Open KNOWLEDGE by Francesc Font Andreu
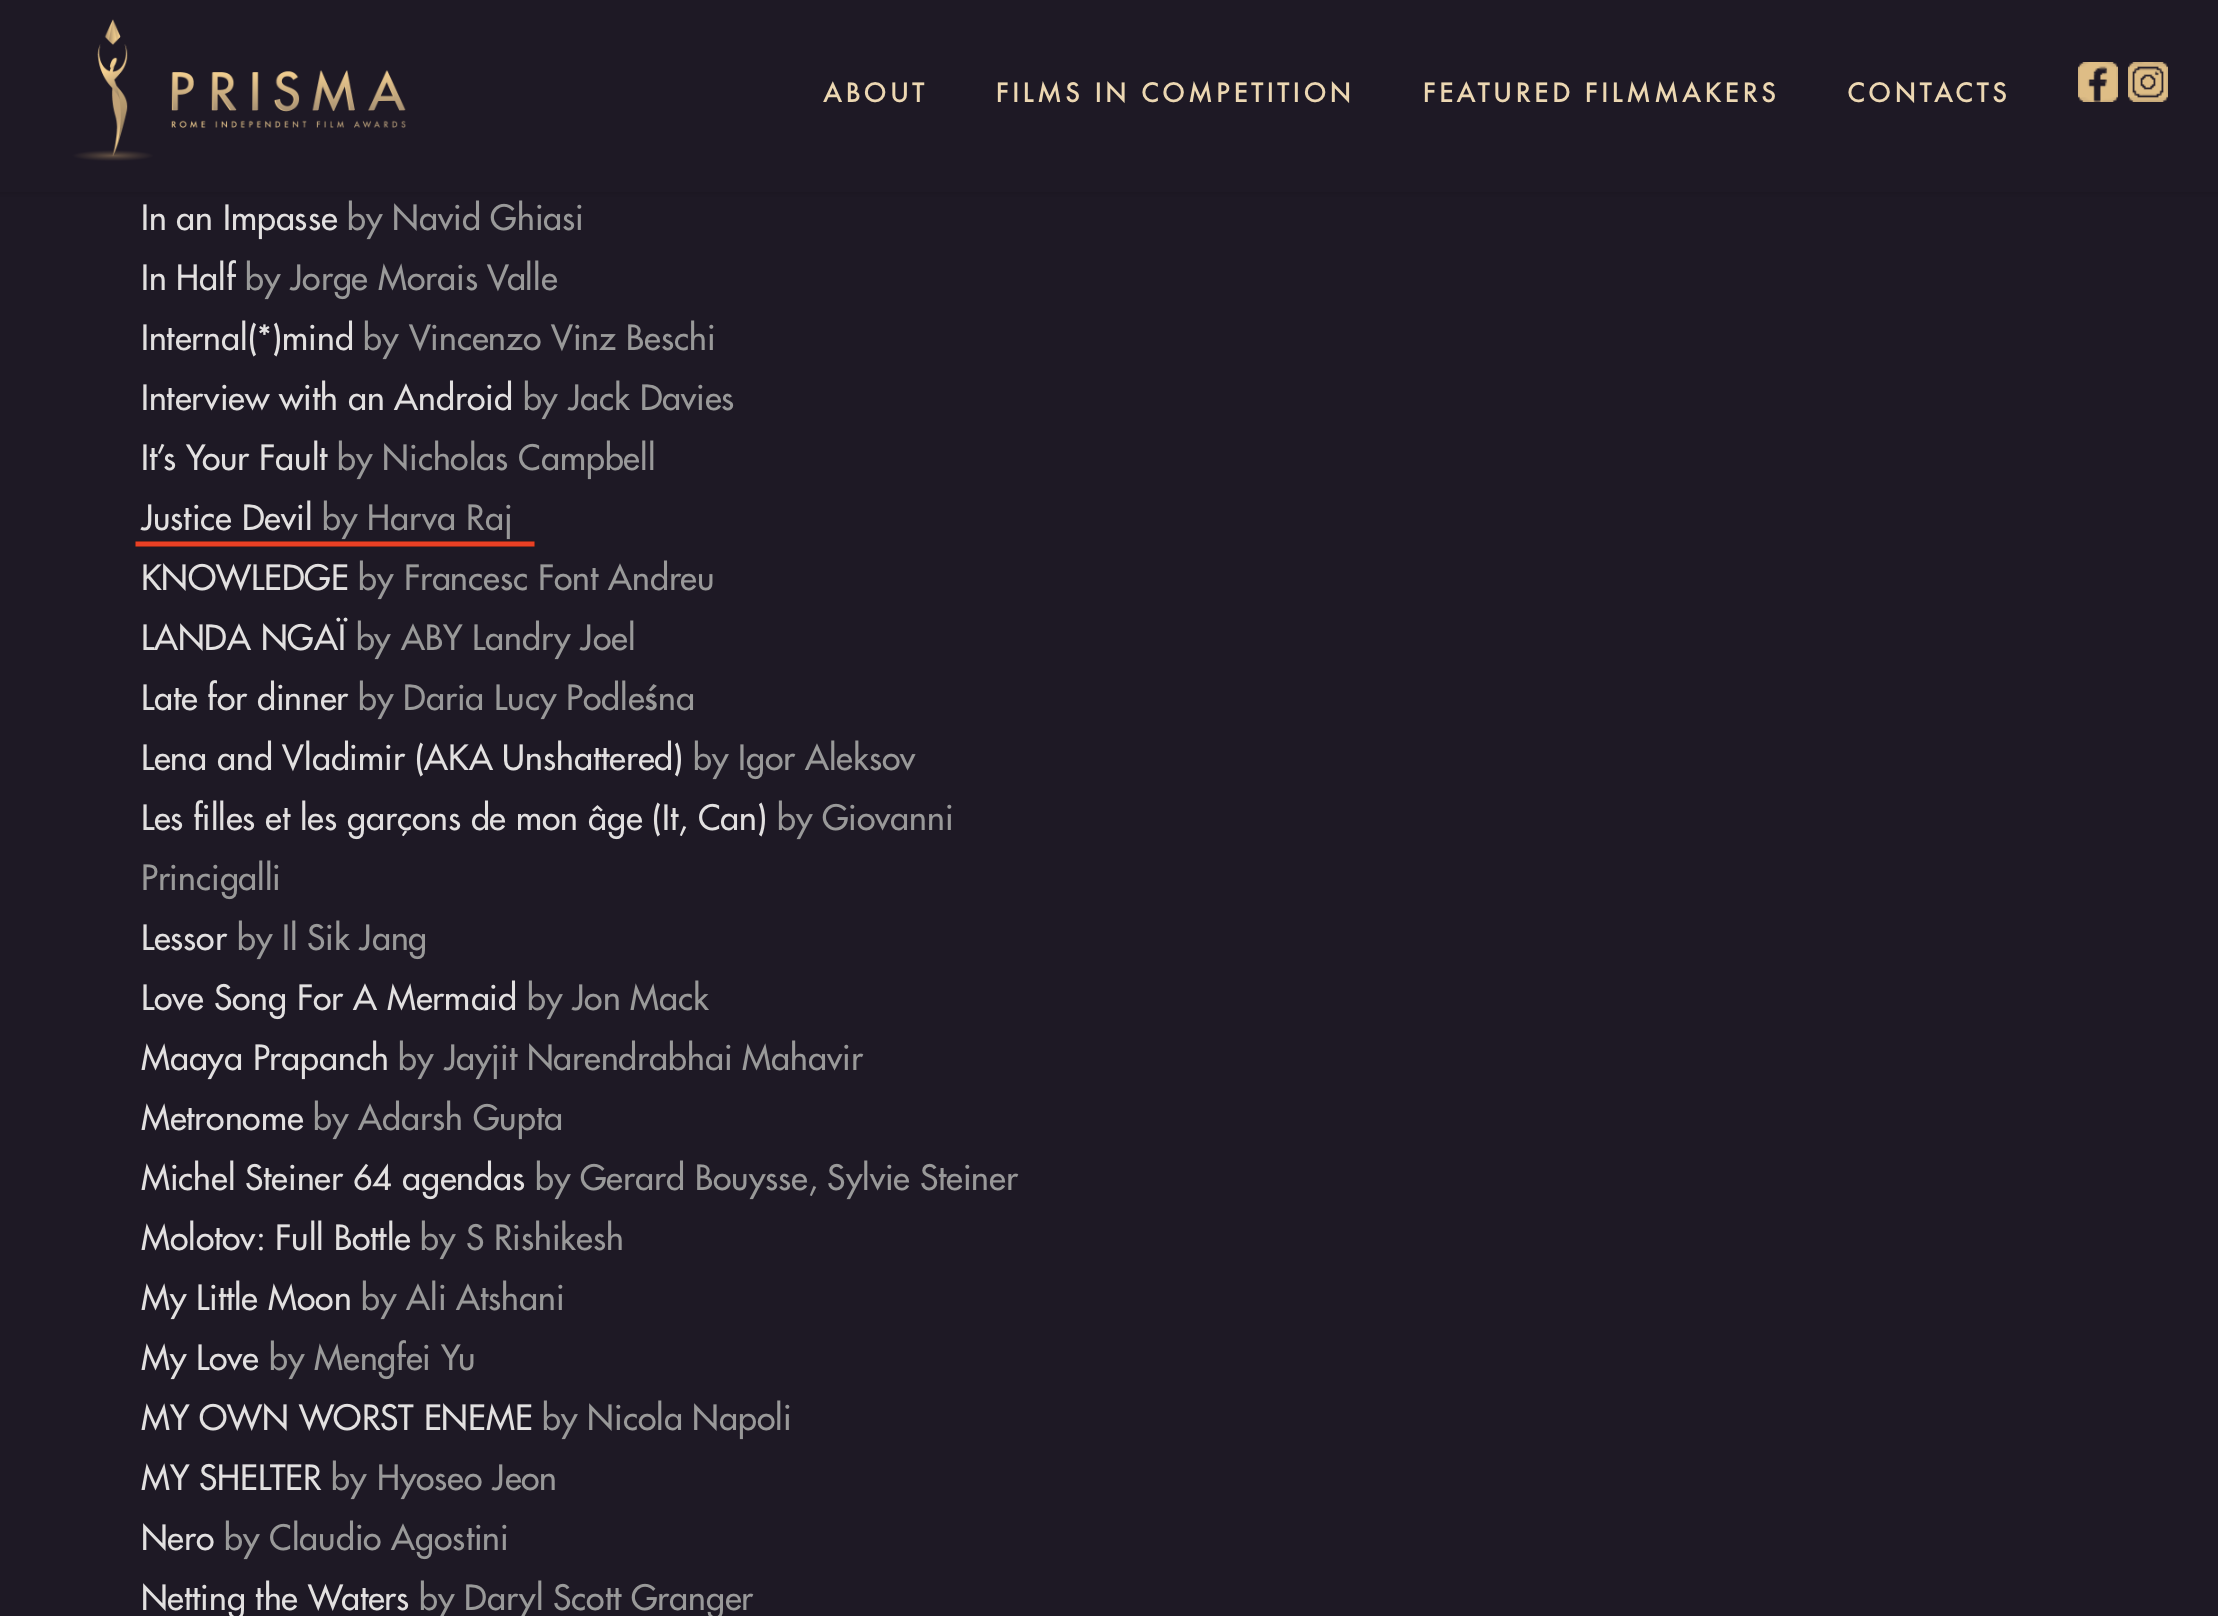 [427, 578]
